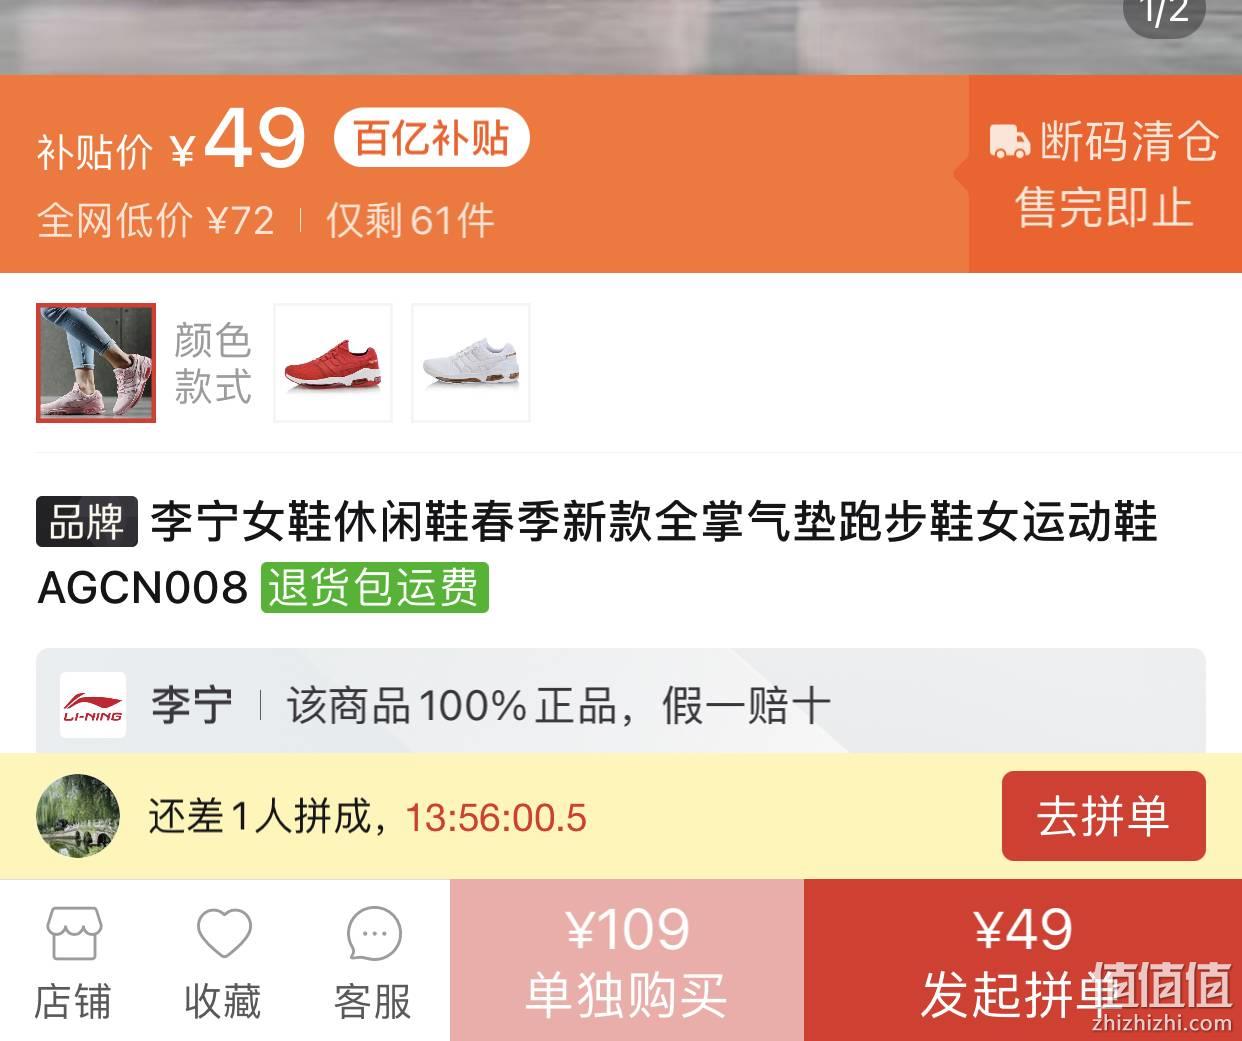
Task: Tap the 百亿补贴 subsidy badge
Action: click(431, 138)
